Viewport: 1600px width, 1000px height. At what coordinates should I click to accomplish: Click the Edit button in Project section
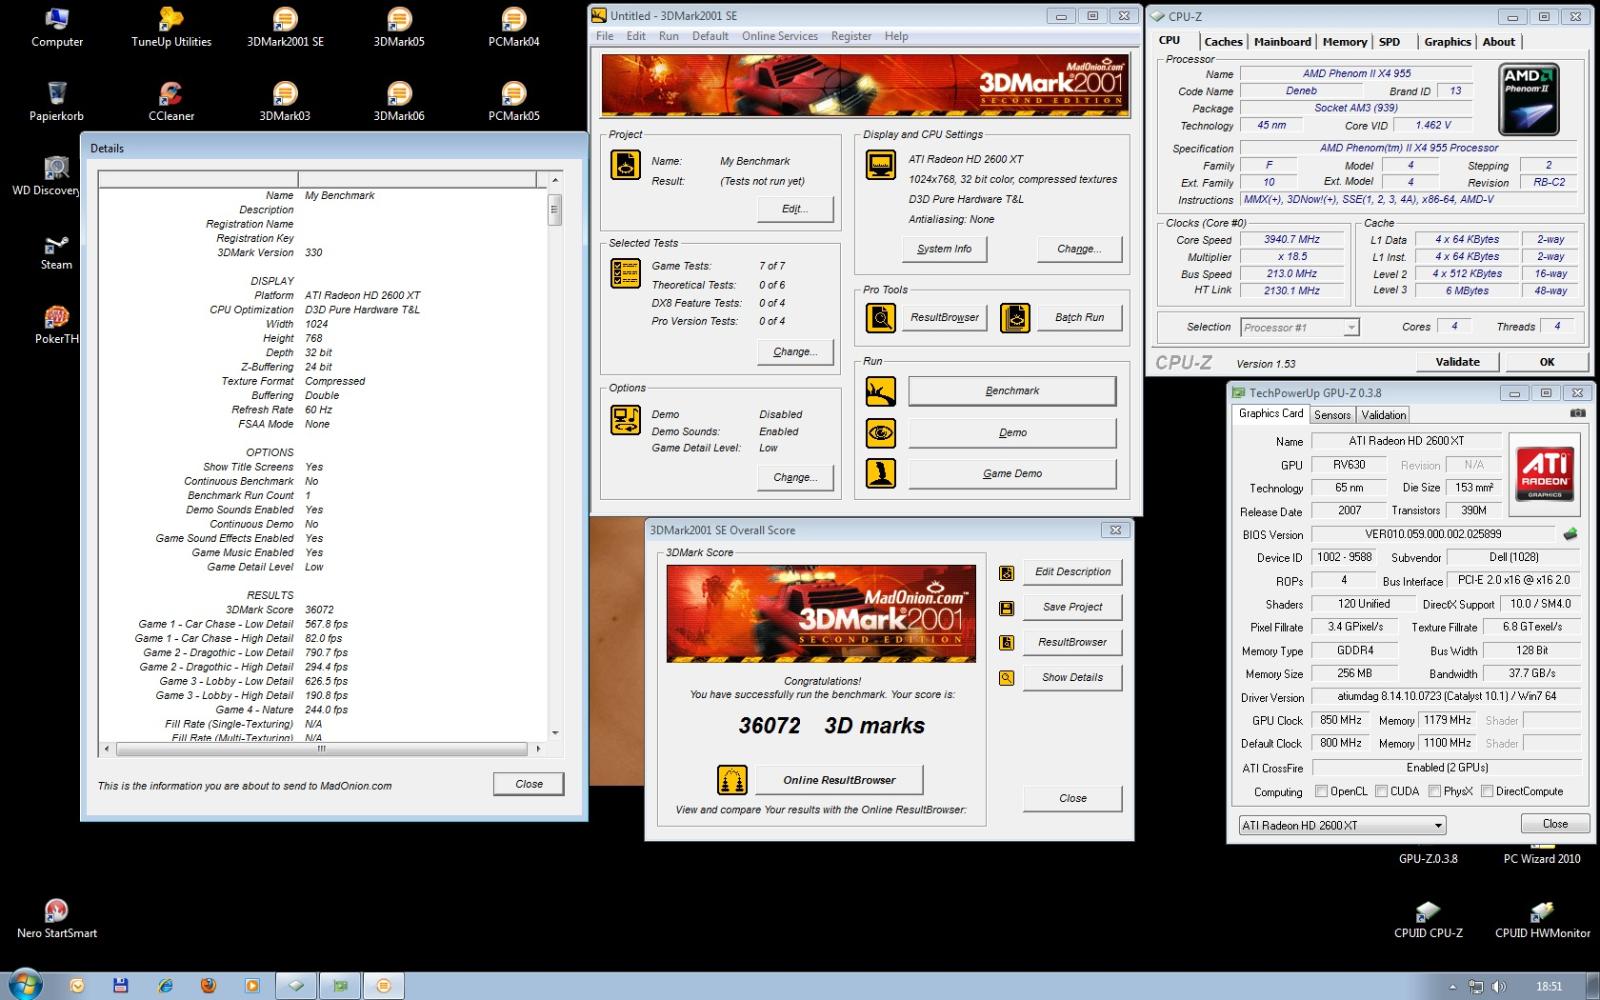(795, 209)
